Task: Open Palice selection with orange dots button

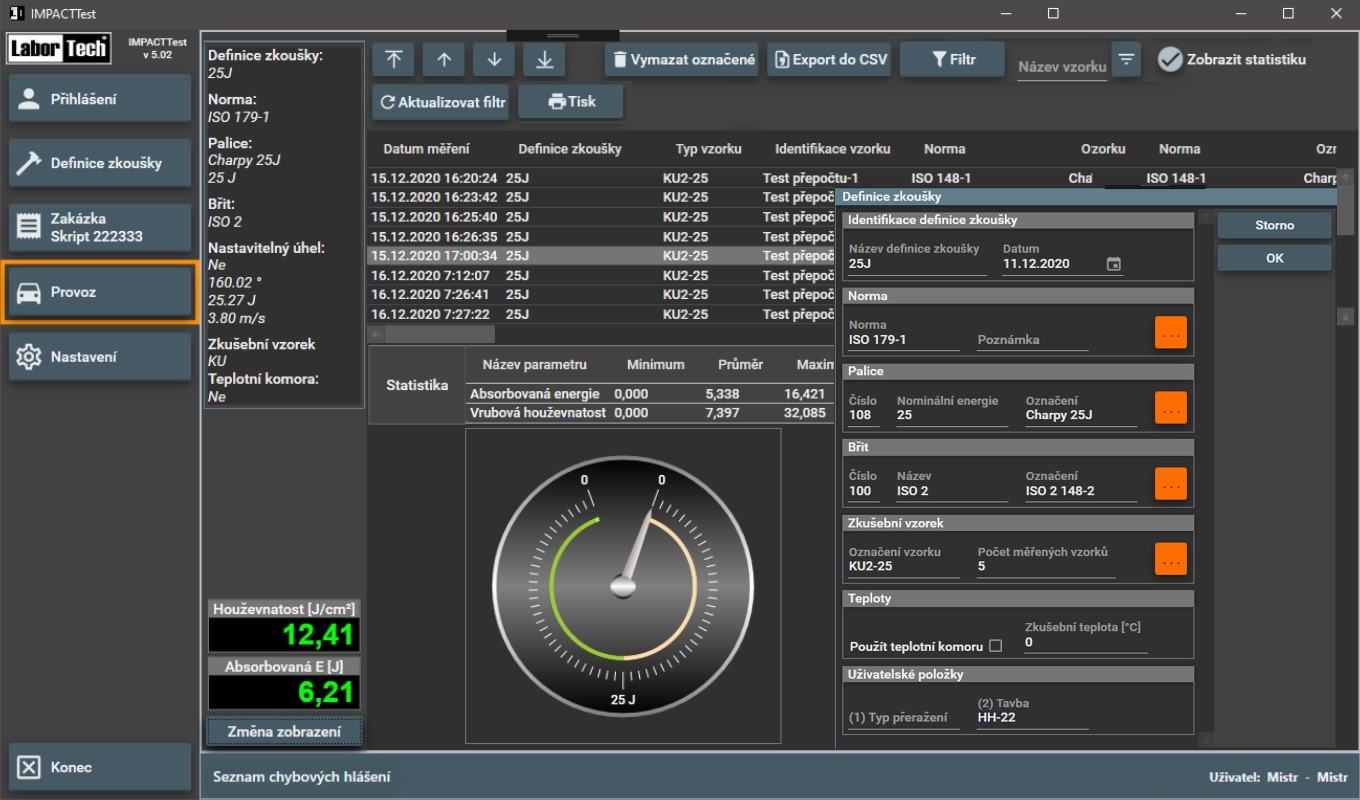Action: (x=1171, y=408)
